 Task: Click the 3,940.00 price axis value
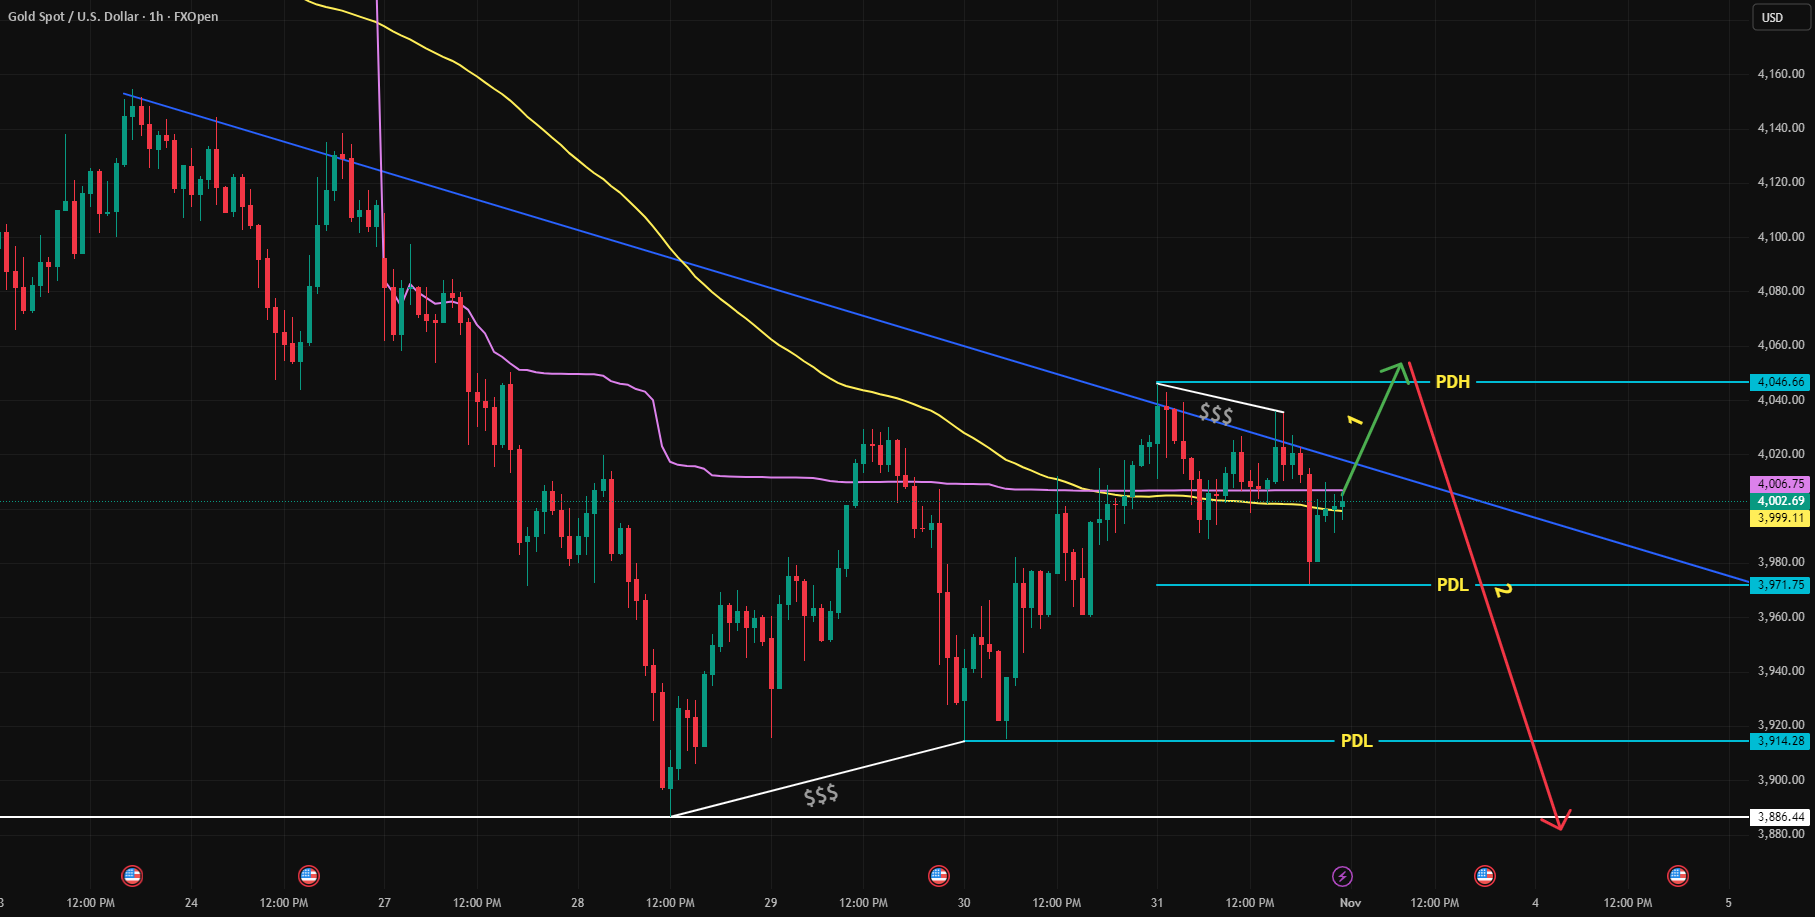1781,671
